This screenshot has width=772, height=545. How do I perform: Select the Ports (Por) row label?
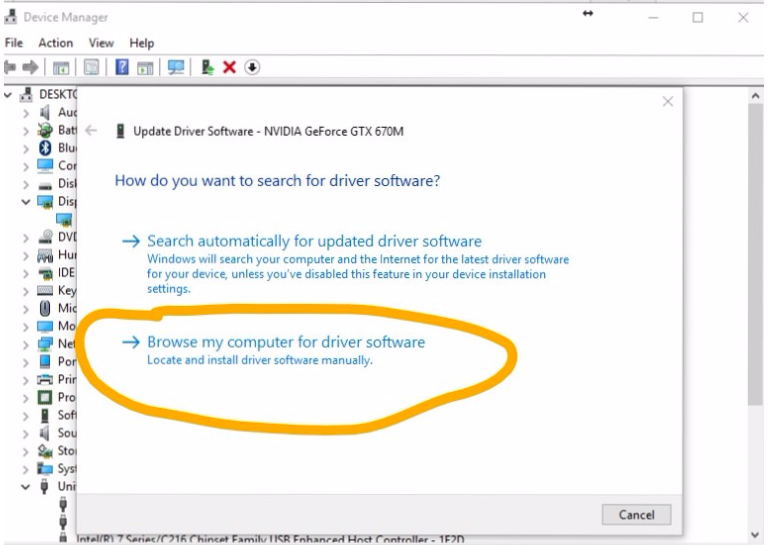pyautogui.click(x=67, y=361)
